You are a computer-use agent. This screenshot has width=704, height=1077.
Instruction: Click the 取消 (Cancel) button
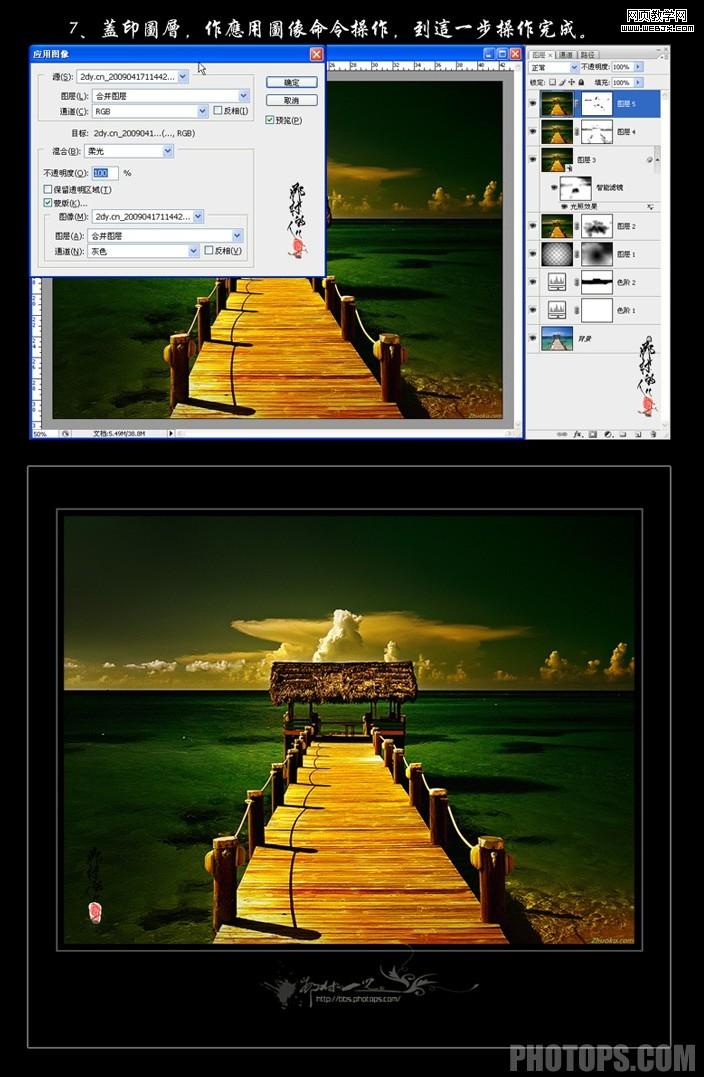point(291,100)
